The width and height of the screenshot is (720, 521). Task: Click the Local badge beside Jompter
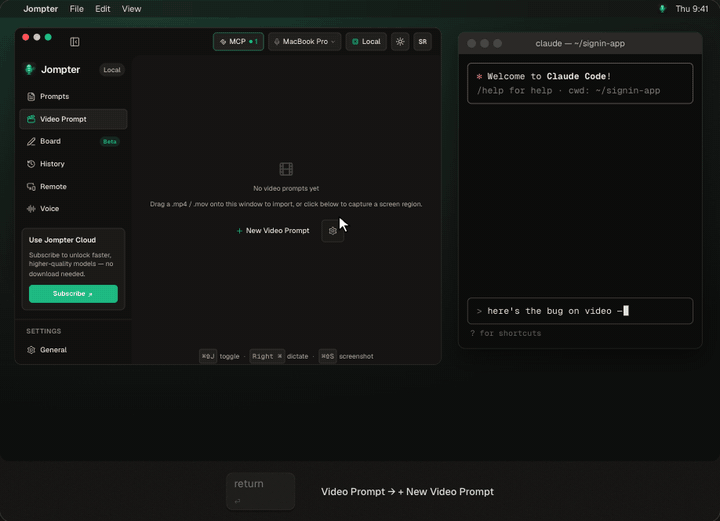point(112,70)
